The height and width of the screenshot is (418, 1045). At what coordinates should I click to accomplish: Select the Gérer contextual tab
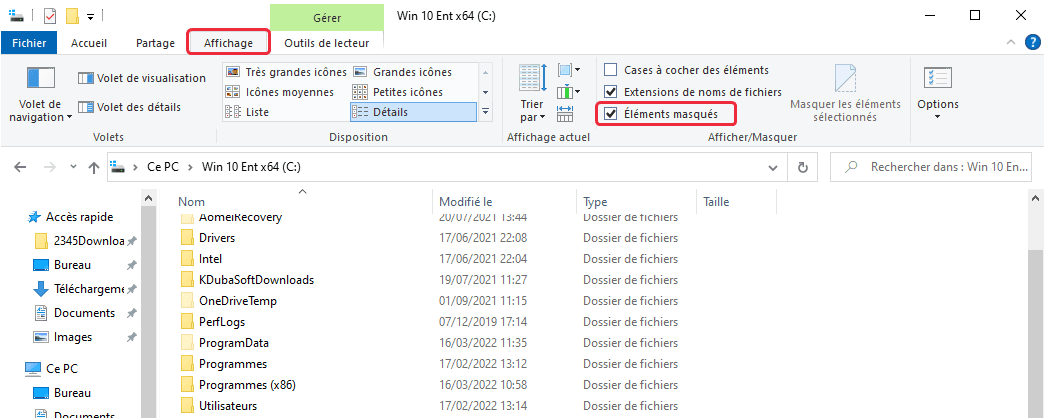click(327, 17)
